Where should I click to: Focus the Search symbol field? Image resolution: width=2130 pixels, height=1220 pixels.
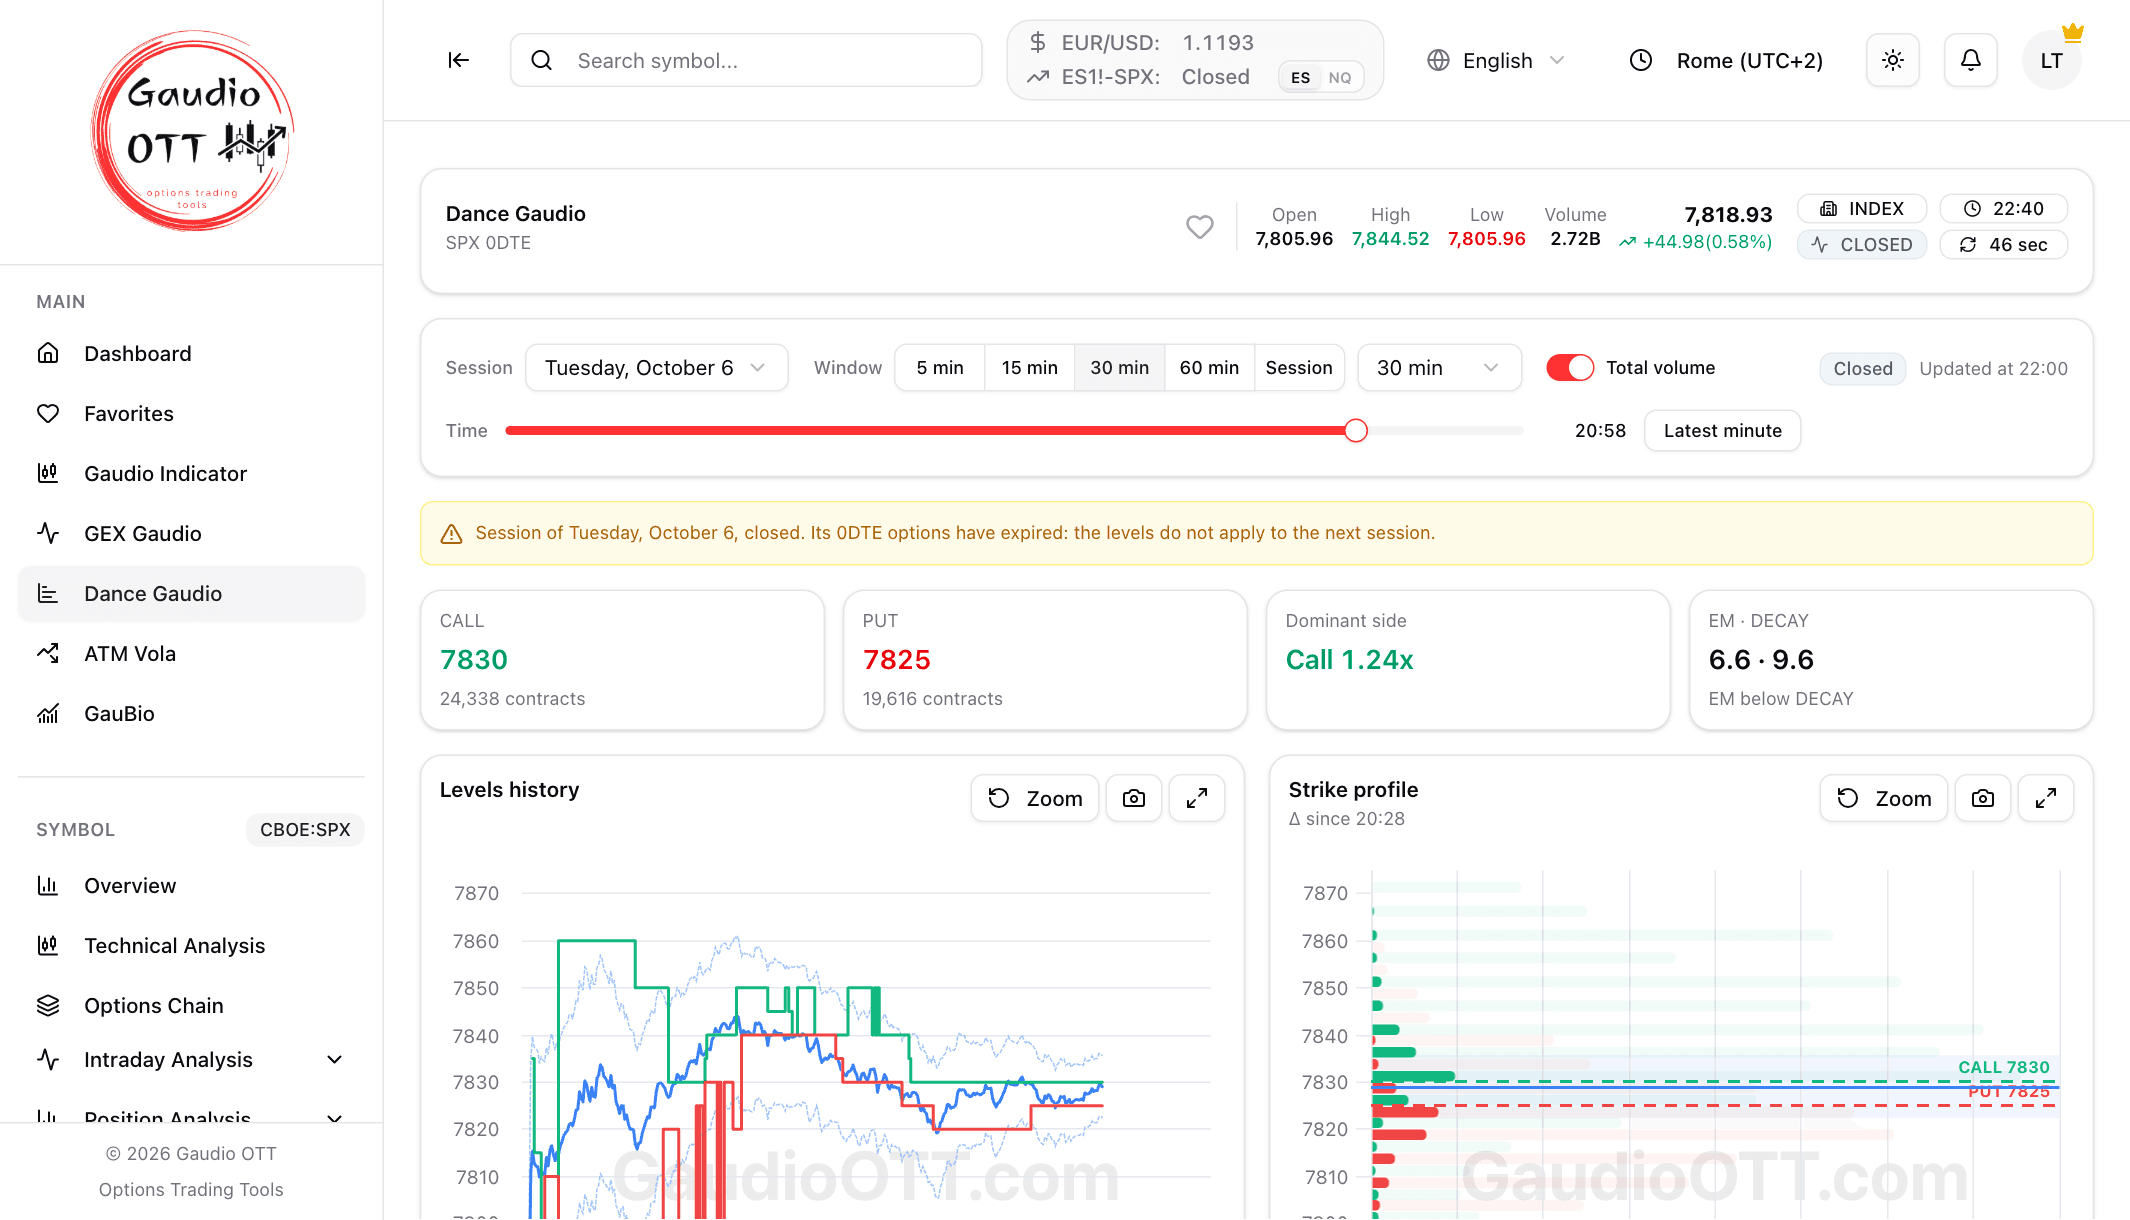coord(746,60)
